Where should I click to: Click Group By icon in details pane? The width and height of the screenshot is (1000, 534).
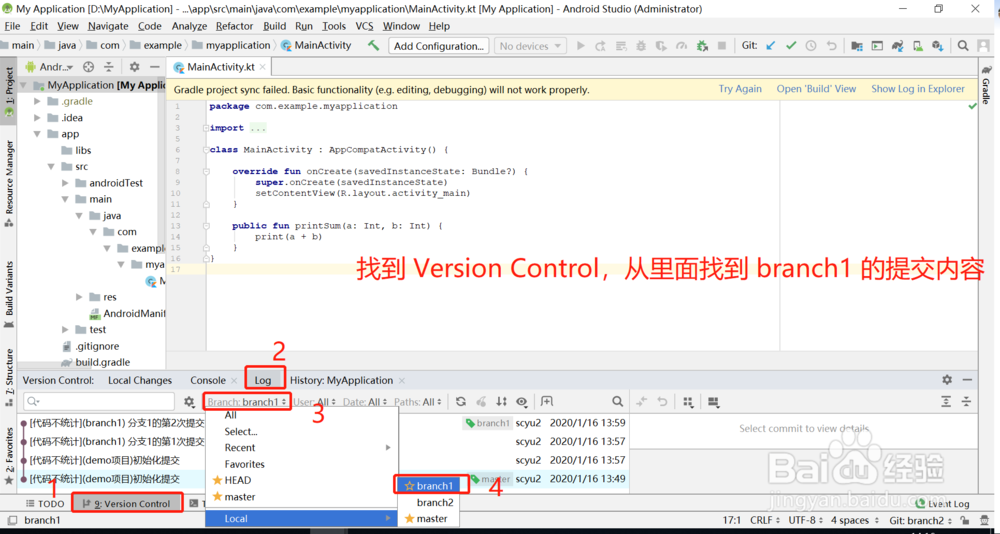(688, 401)
